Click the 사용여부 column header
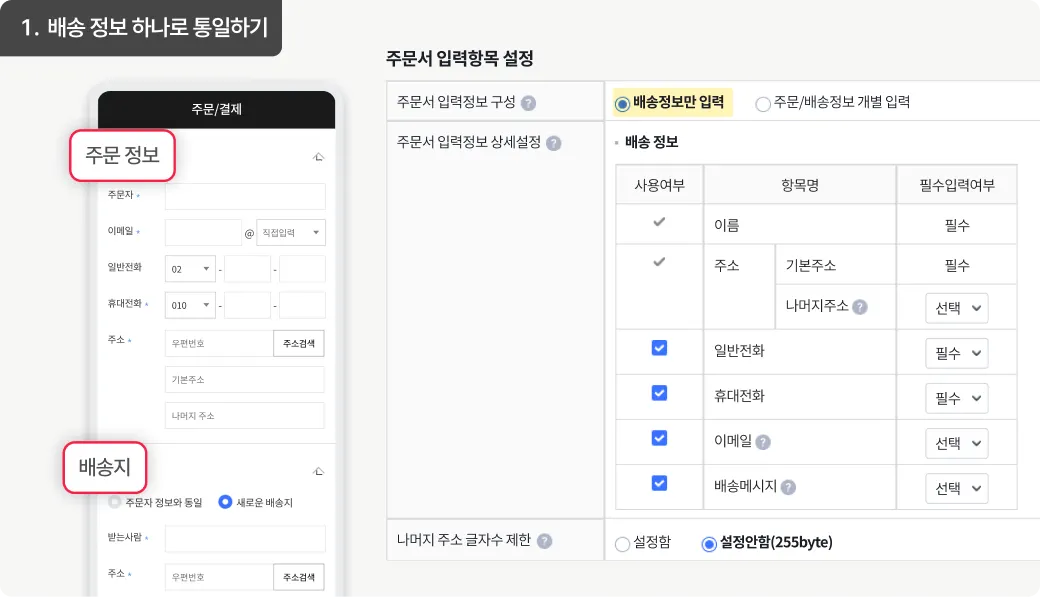 pyautogui.click(x=659, y=185)
